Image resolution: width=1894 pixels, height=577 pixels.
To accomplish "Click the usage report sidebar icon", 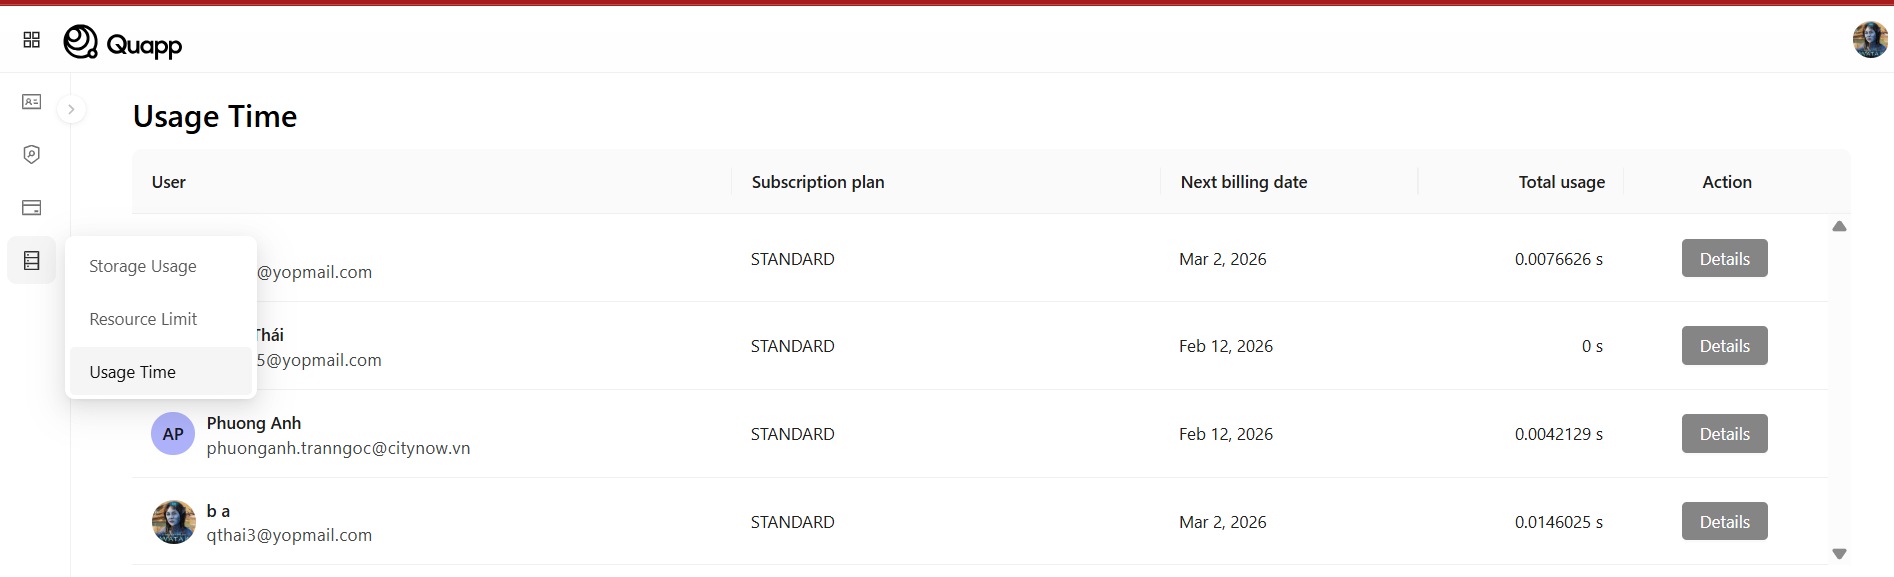I will 32,261.
